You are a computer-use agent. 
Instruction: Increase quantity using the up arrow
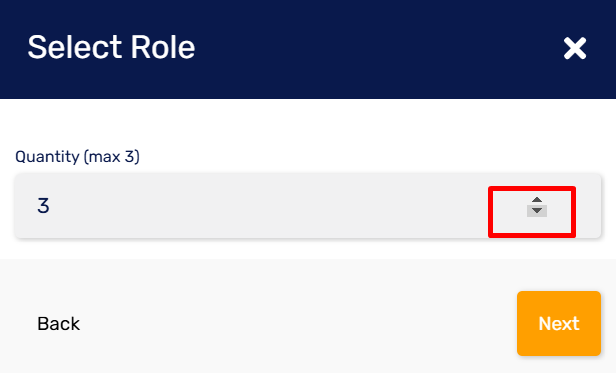click(537, 200)
